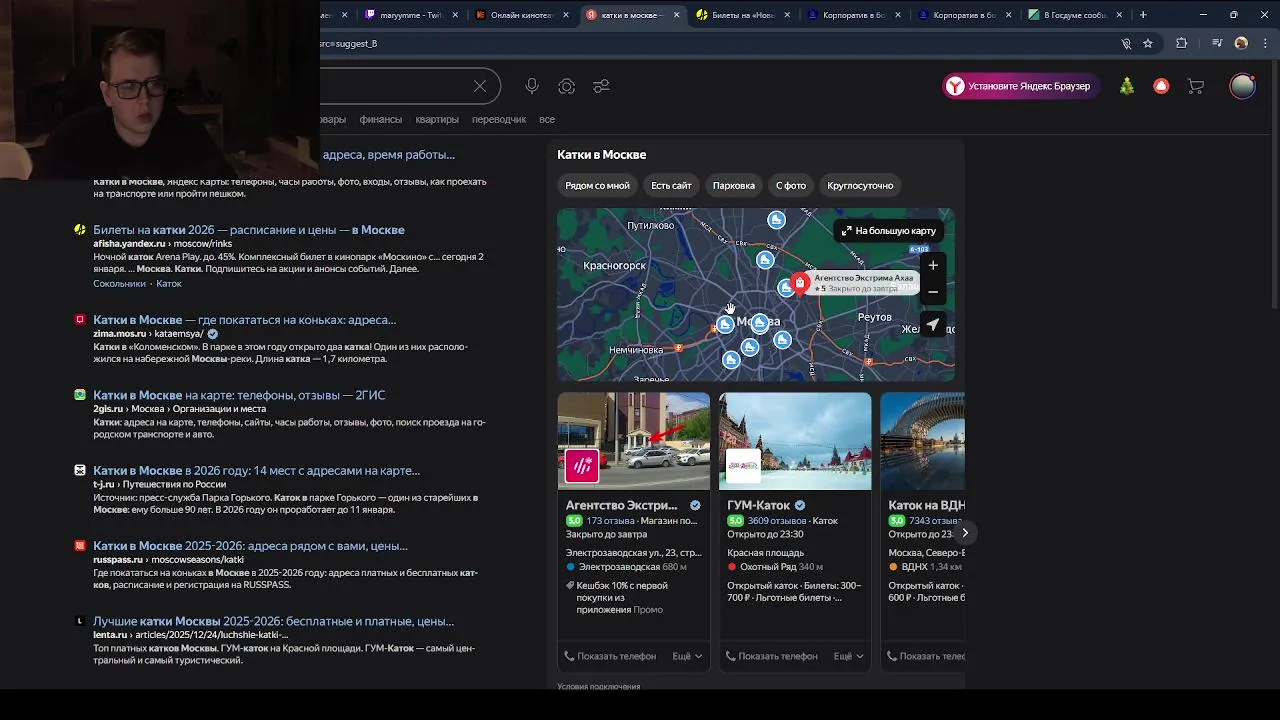Viewport: 1280px width, 720px height.
Task: Click Установите Яндекс Браузер button
Action: (x=1020, y=86)
